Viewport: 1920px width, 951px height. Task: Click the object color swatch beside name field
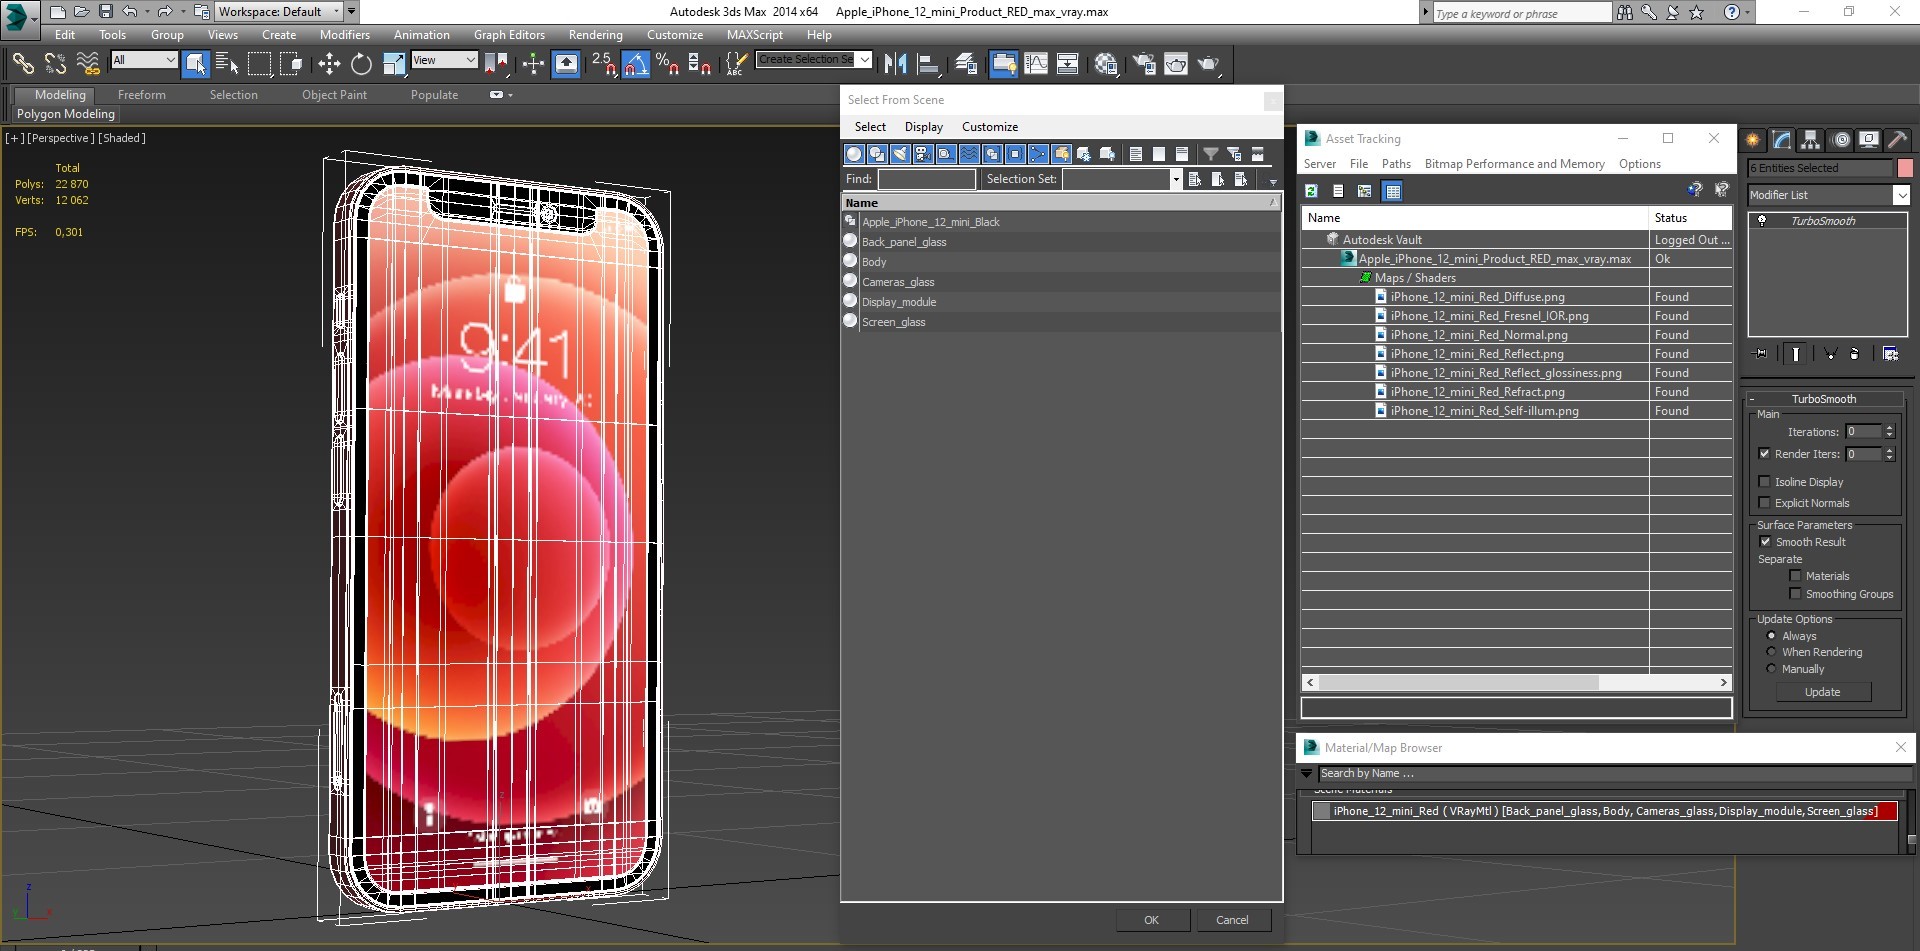coord(1905,168)
